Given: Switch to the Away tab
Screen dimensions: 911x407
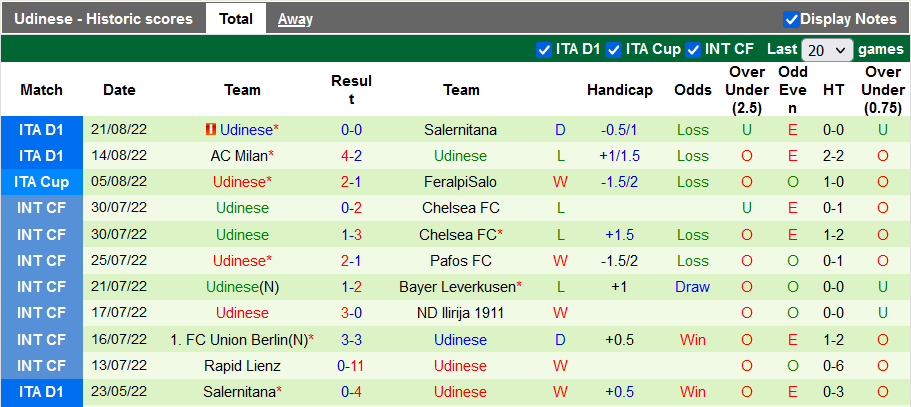Looking at the screenshot, I should coord(295,19).
